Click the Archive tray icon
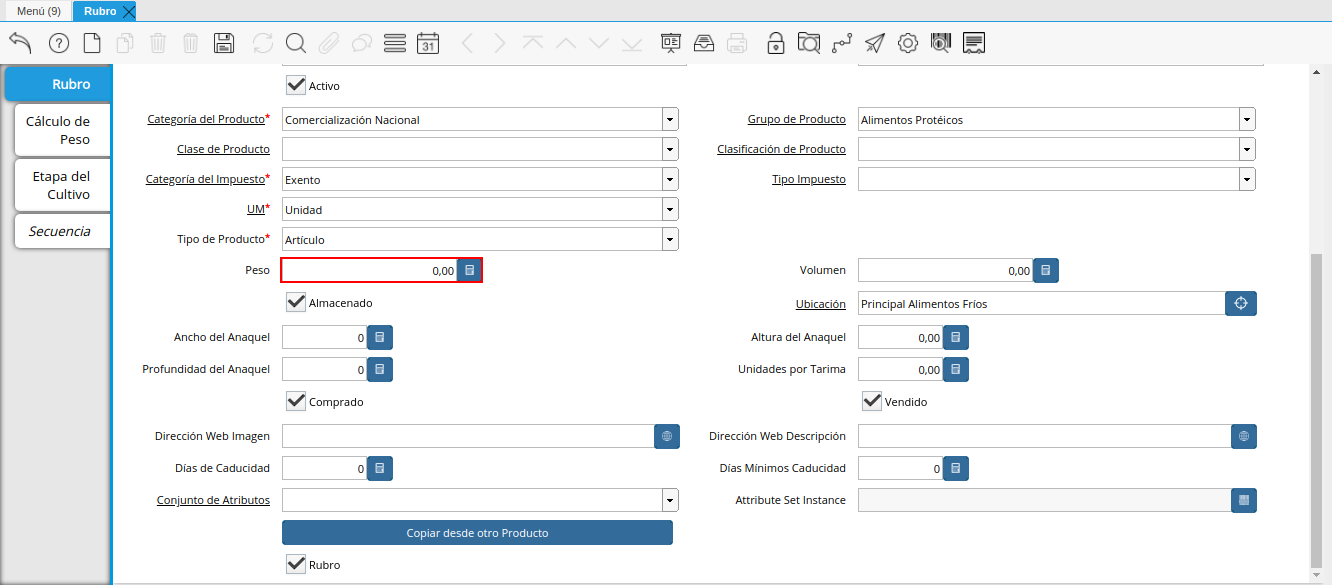This screenshot has width=1332, height=585. 704,43
